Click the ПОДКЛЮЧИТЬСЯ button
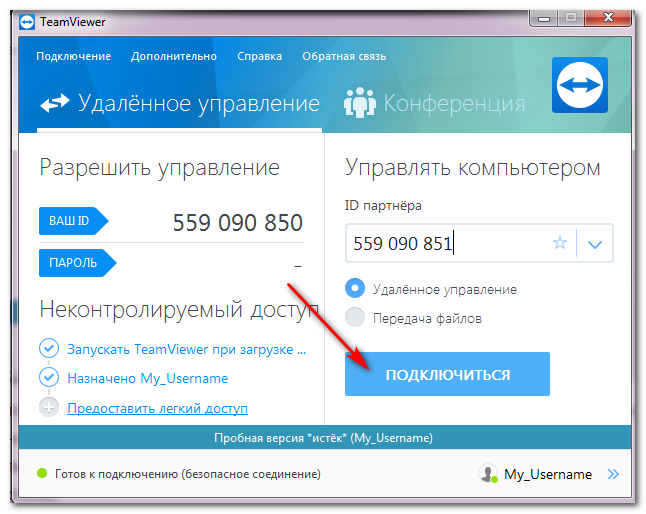Viewport: 646px width, 514px height. point(447,374)
